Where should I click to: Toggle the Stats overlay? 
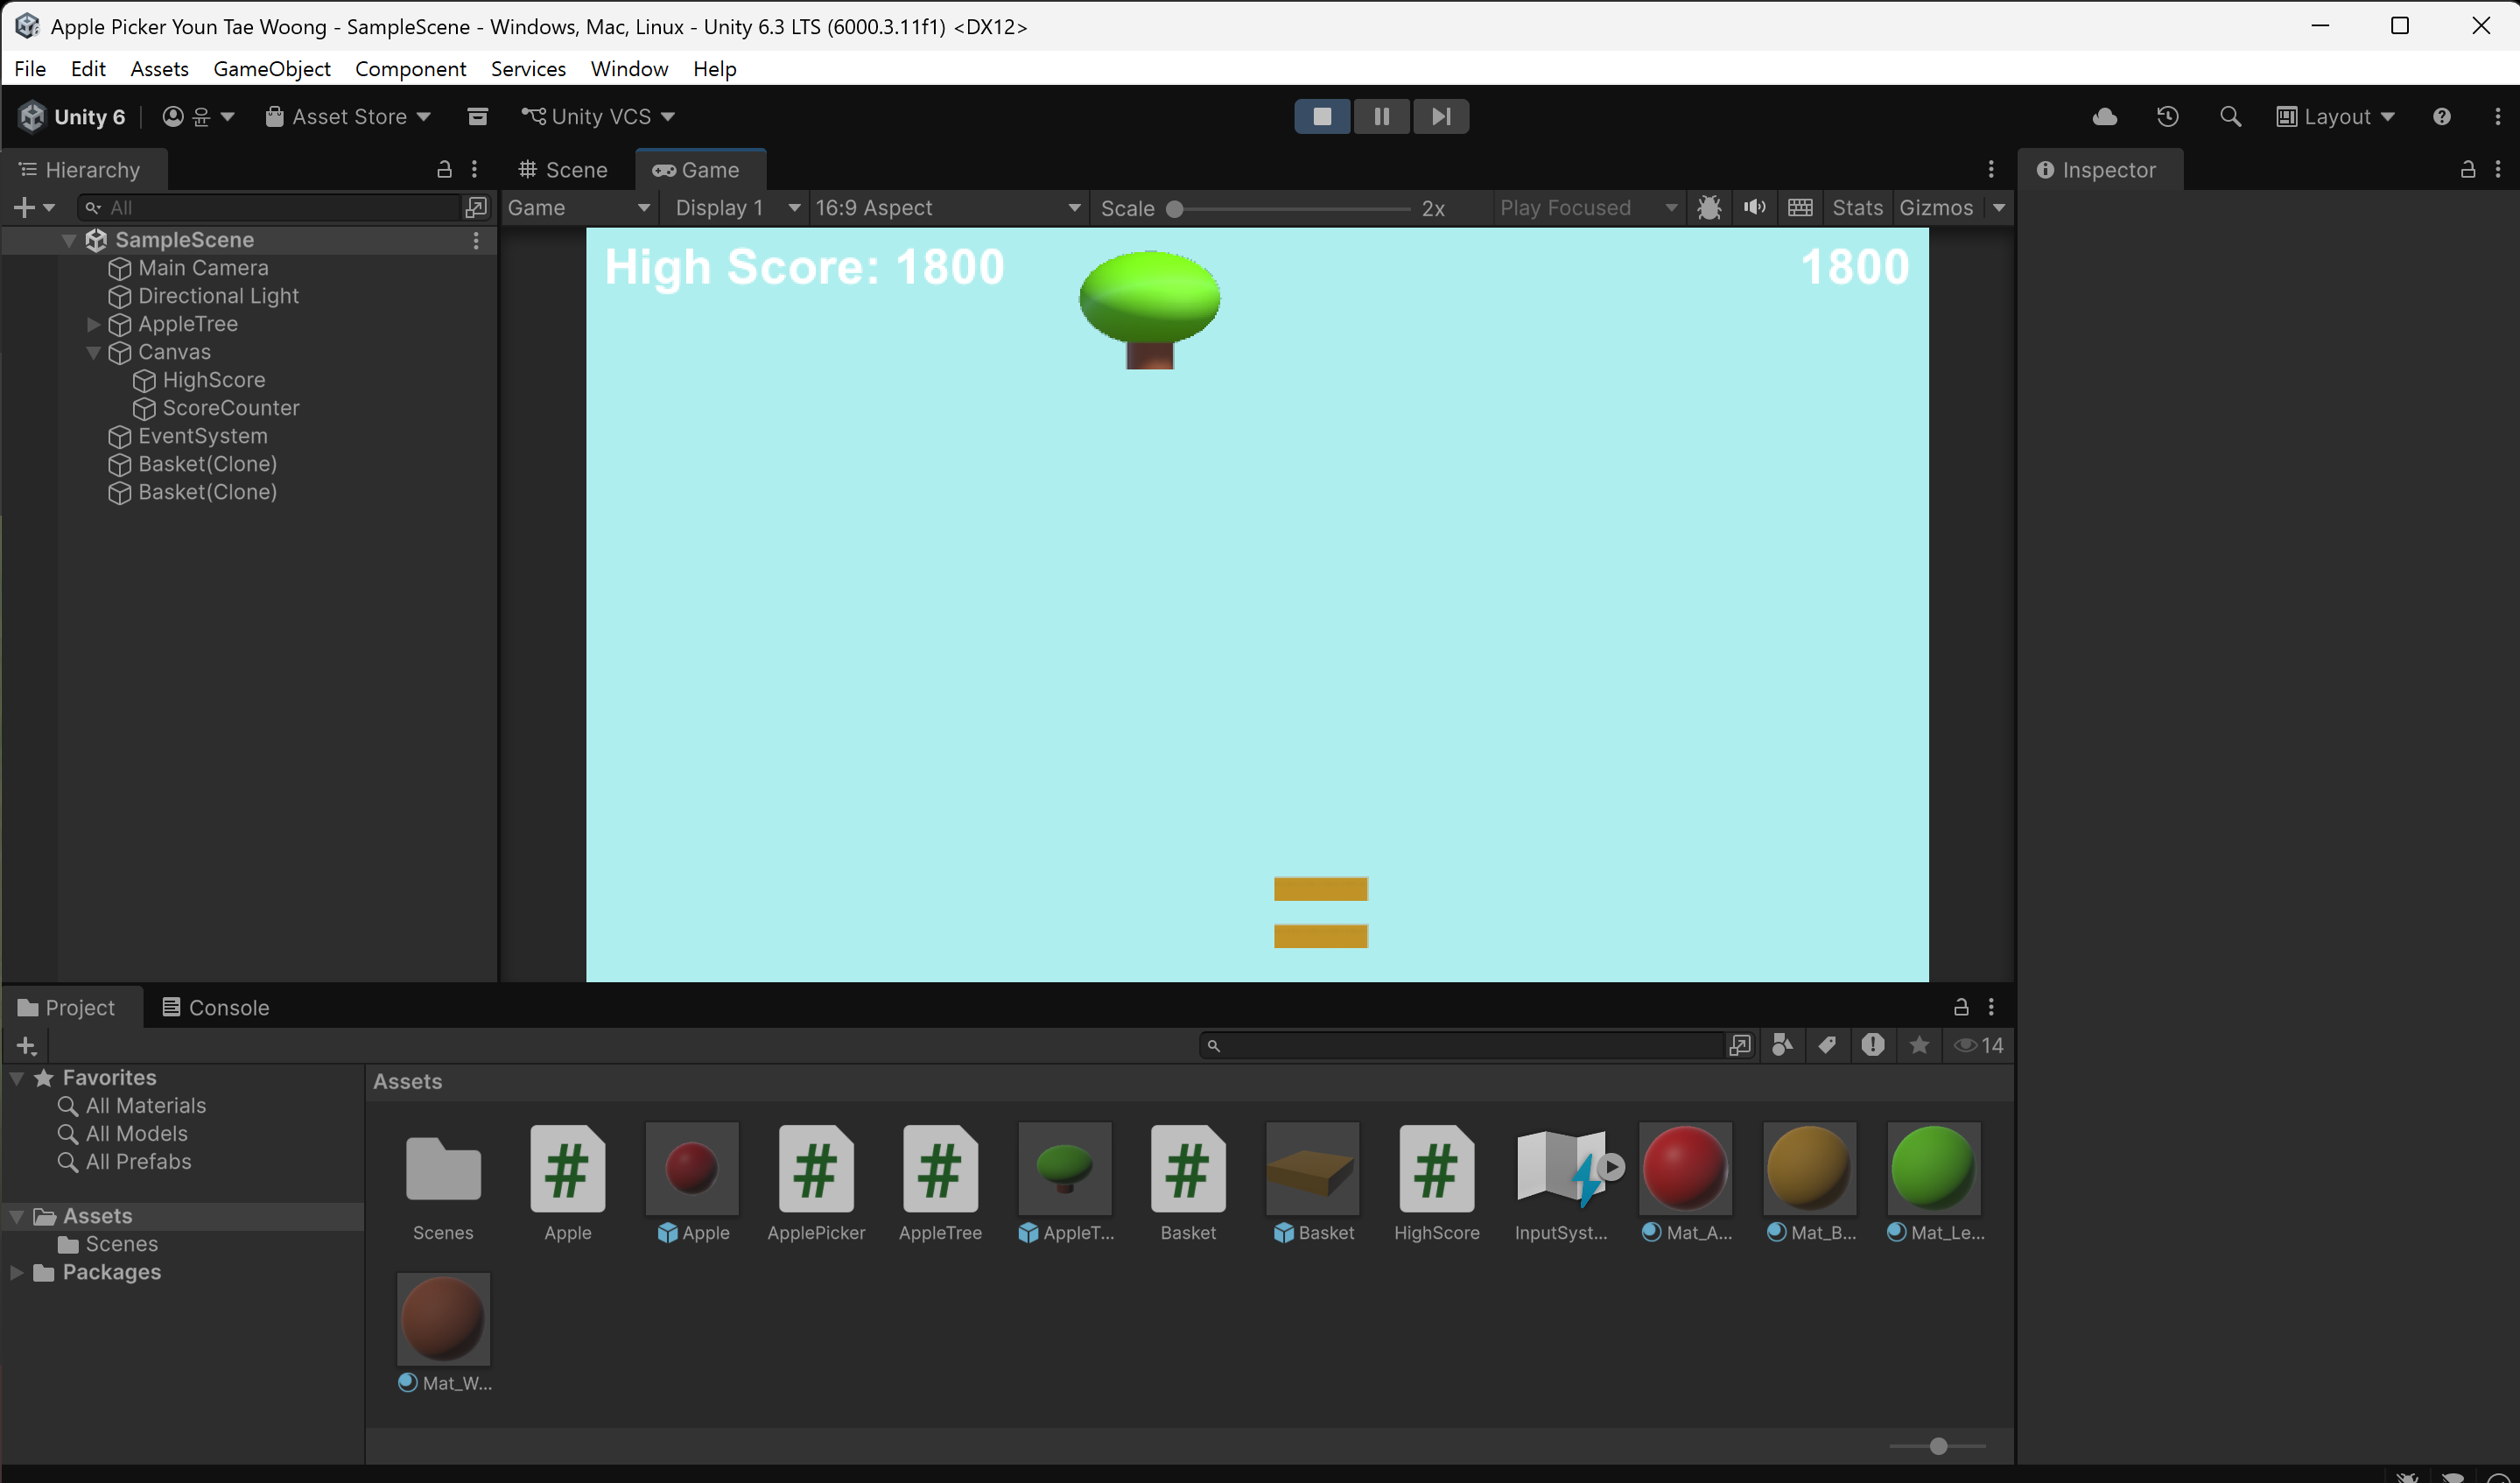1857,207
